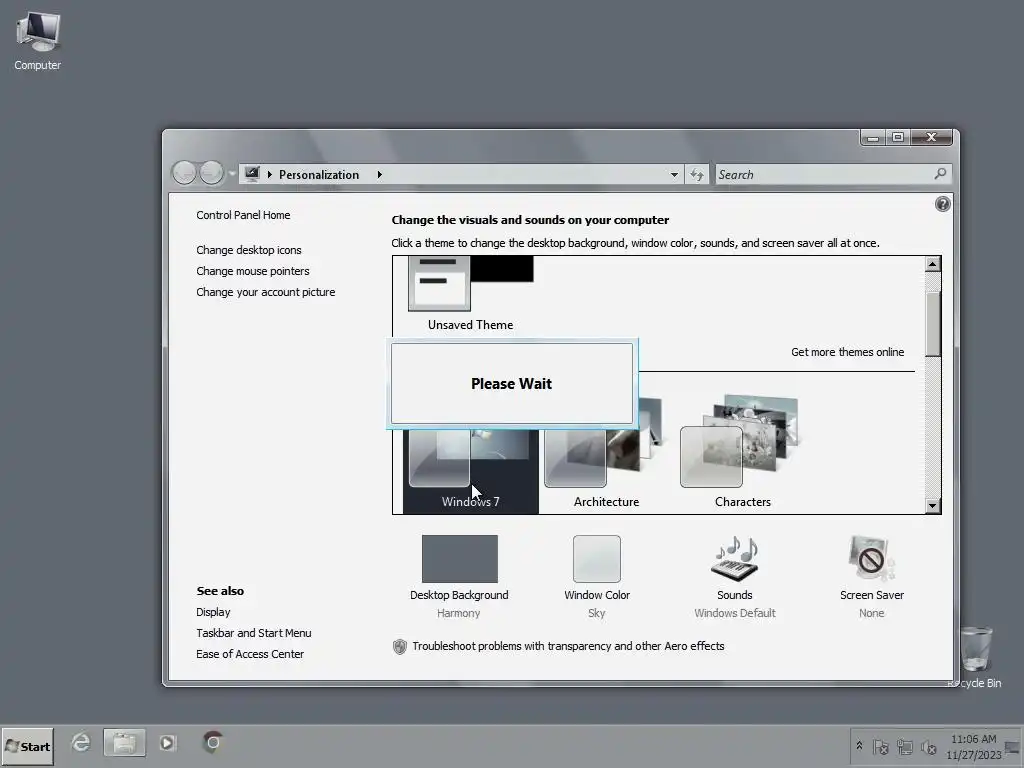Image resolution: width=1024 pixels, height=768 pixels.
Task: Select the Architecture theme
Action: click(x=606, y=453)
